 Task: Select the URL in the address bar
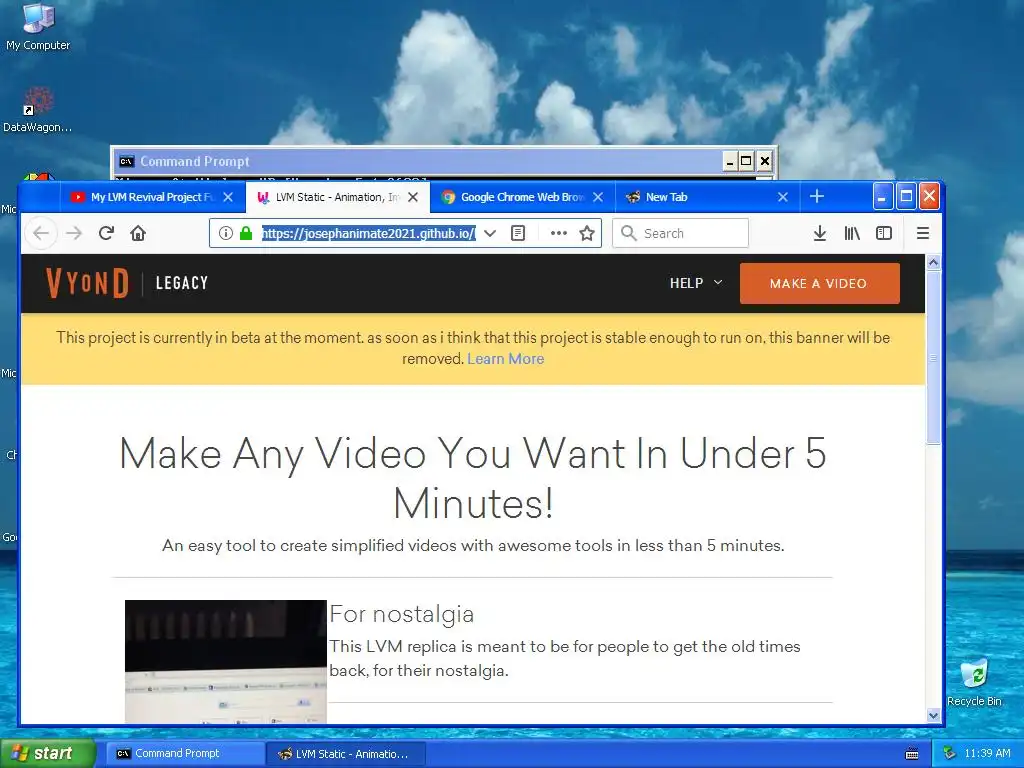(x=368, y=233)
